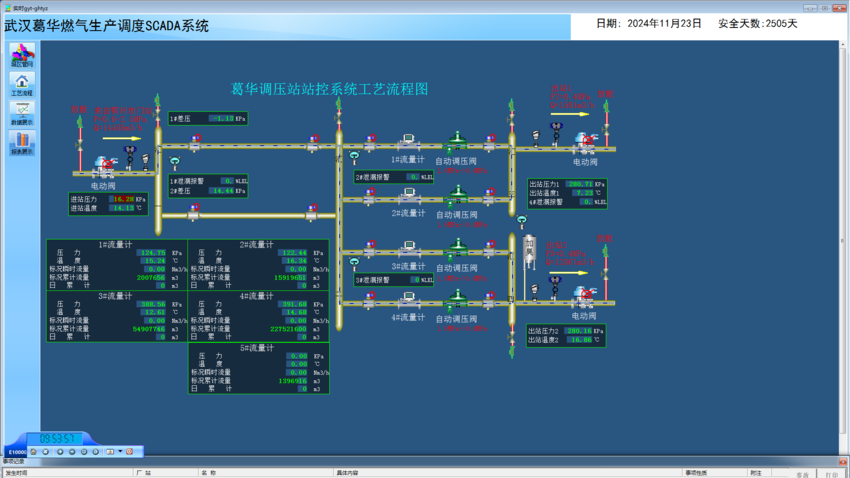Expand the dropdown arrow in bottom toolbar
Screen dimensions: 850x478
pos(120,451)
